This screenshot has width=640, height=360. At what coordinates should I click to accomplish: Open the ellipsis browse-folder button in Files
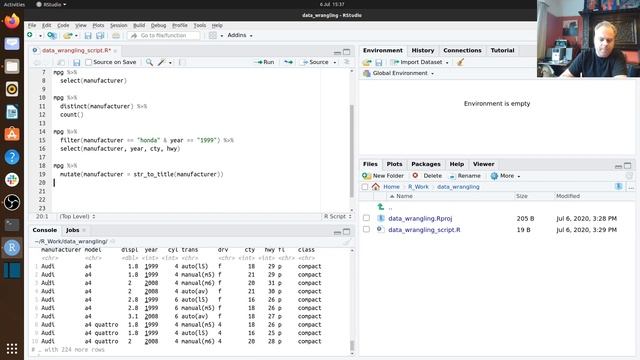click(631, 187)
